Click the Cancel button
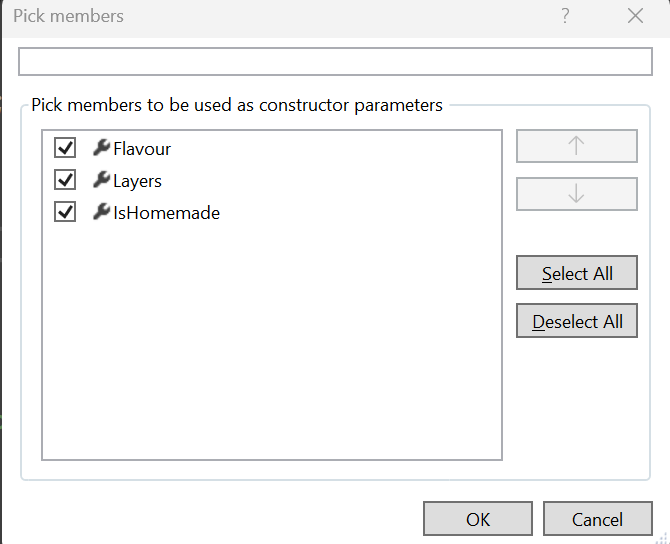 coord(597,519)
